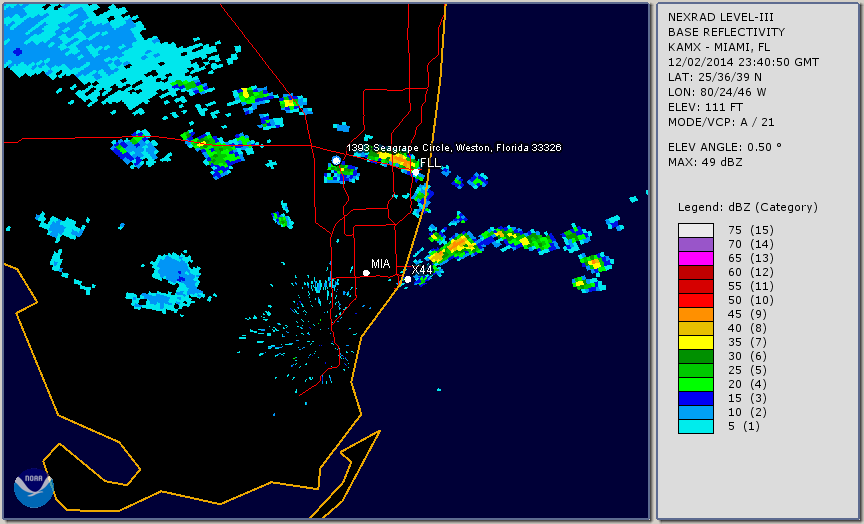Select the 35 dBZ yellow legend swatch
Viewport: 864px width, 524px height.
pos(696,342)
